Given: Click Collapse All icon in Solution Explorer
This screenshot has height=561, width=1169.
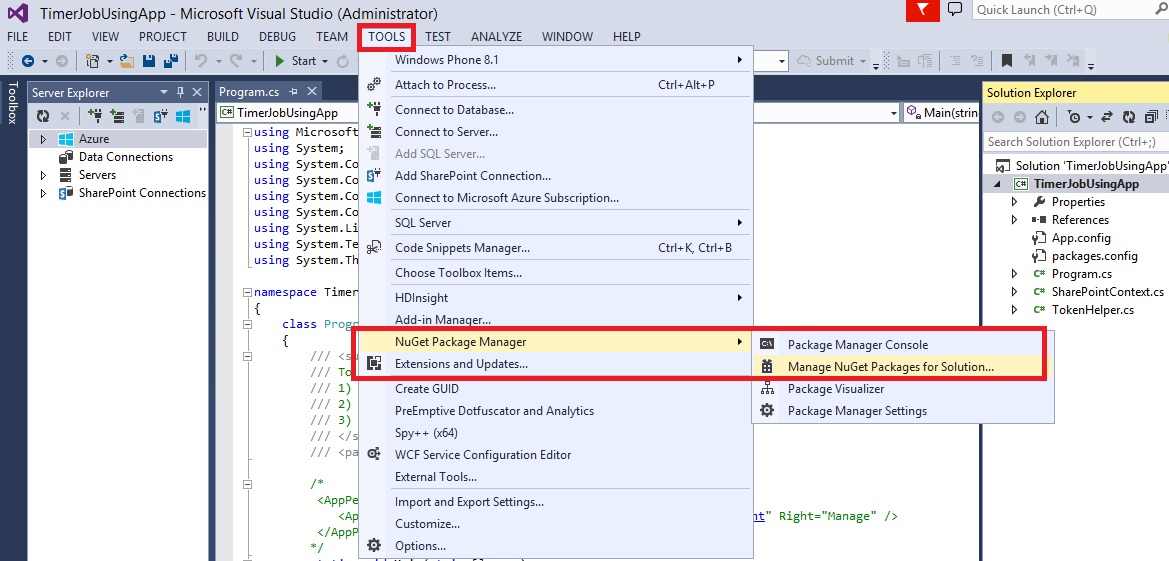Looking at the screenshot, I should pyautogui.click(x=1151, y=117).
